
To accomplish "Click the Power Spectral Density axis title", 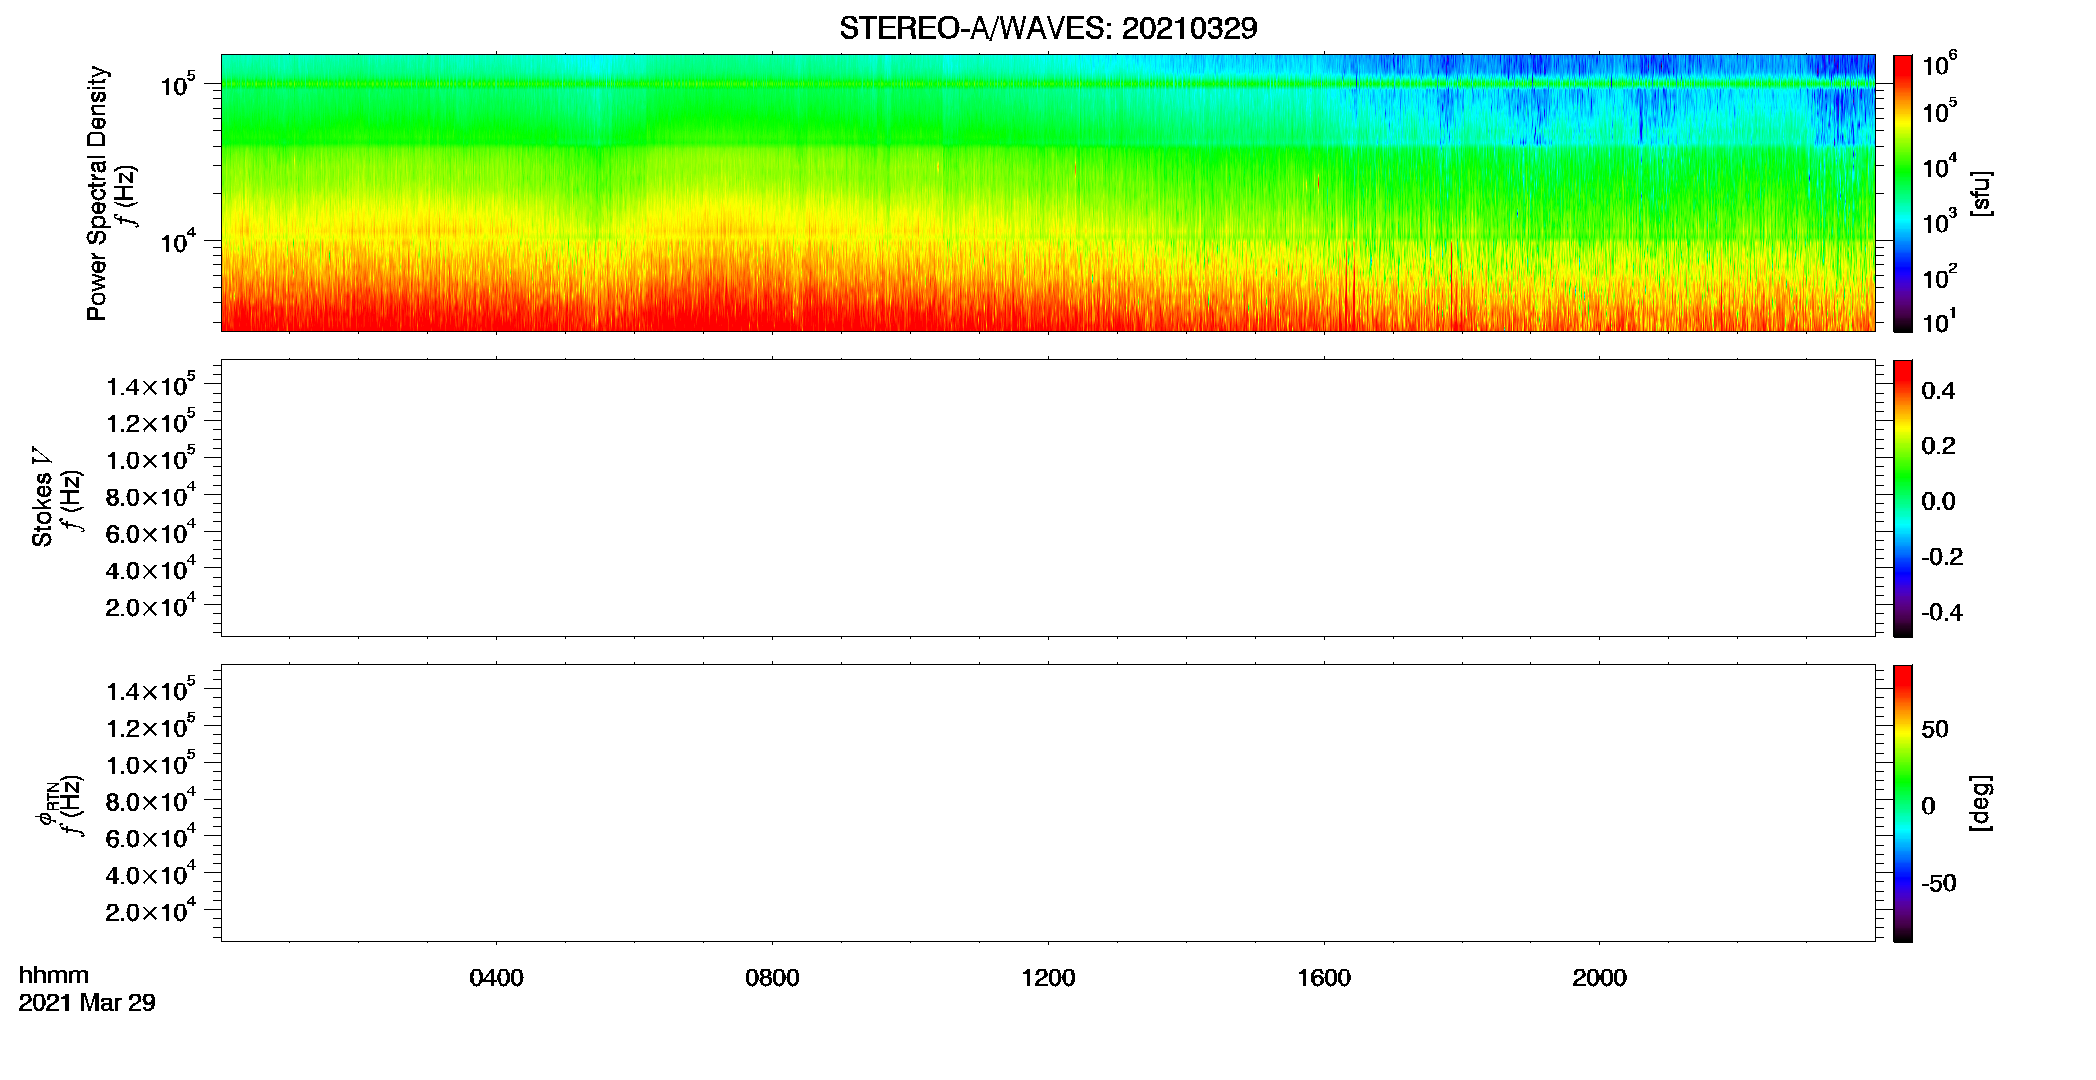I will [97, 193].
